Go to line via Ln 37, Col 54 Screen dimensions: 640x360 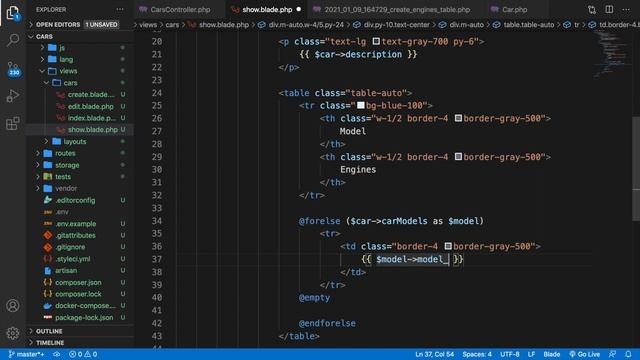pos(434,354)
